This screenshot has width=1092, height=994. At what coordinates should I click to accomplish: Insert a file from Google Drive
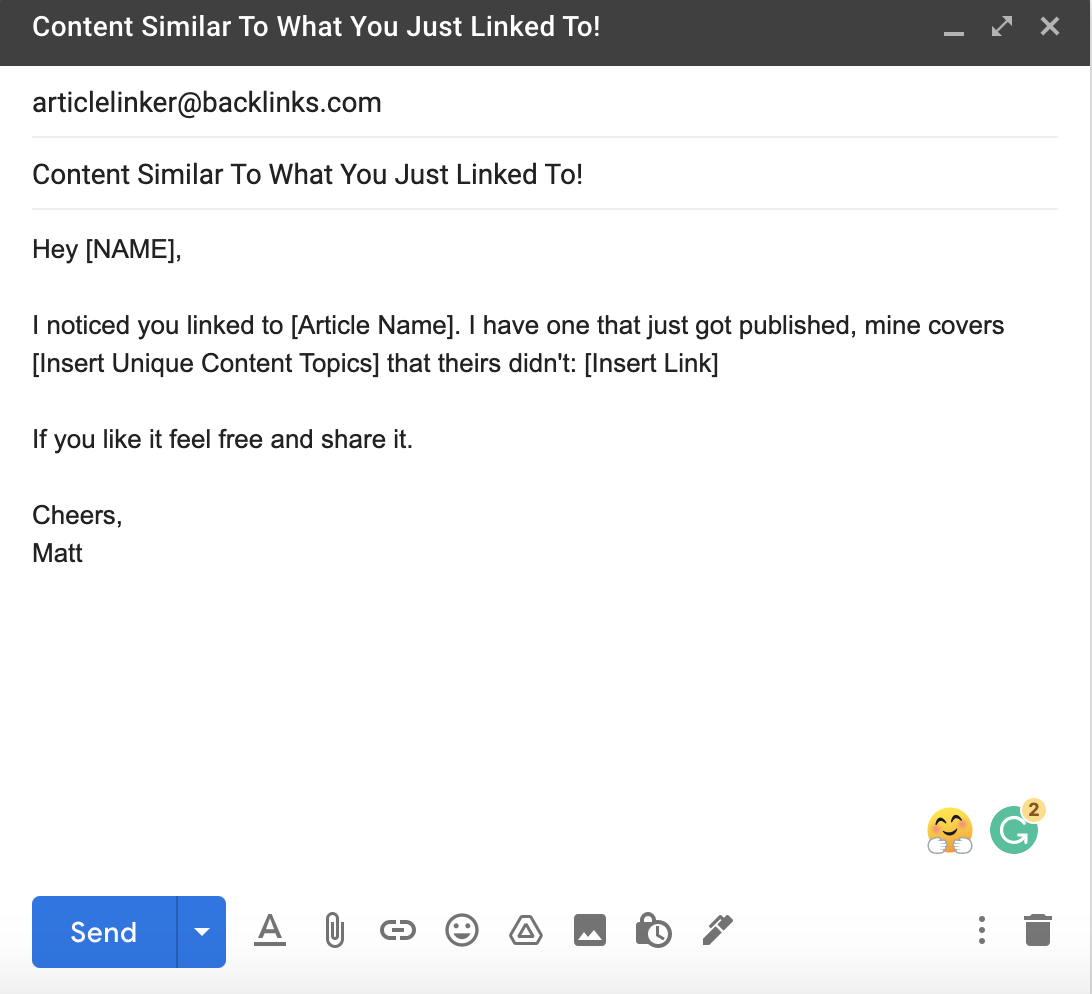click(525, 930)
